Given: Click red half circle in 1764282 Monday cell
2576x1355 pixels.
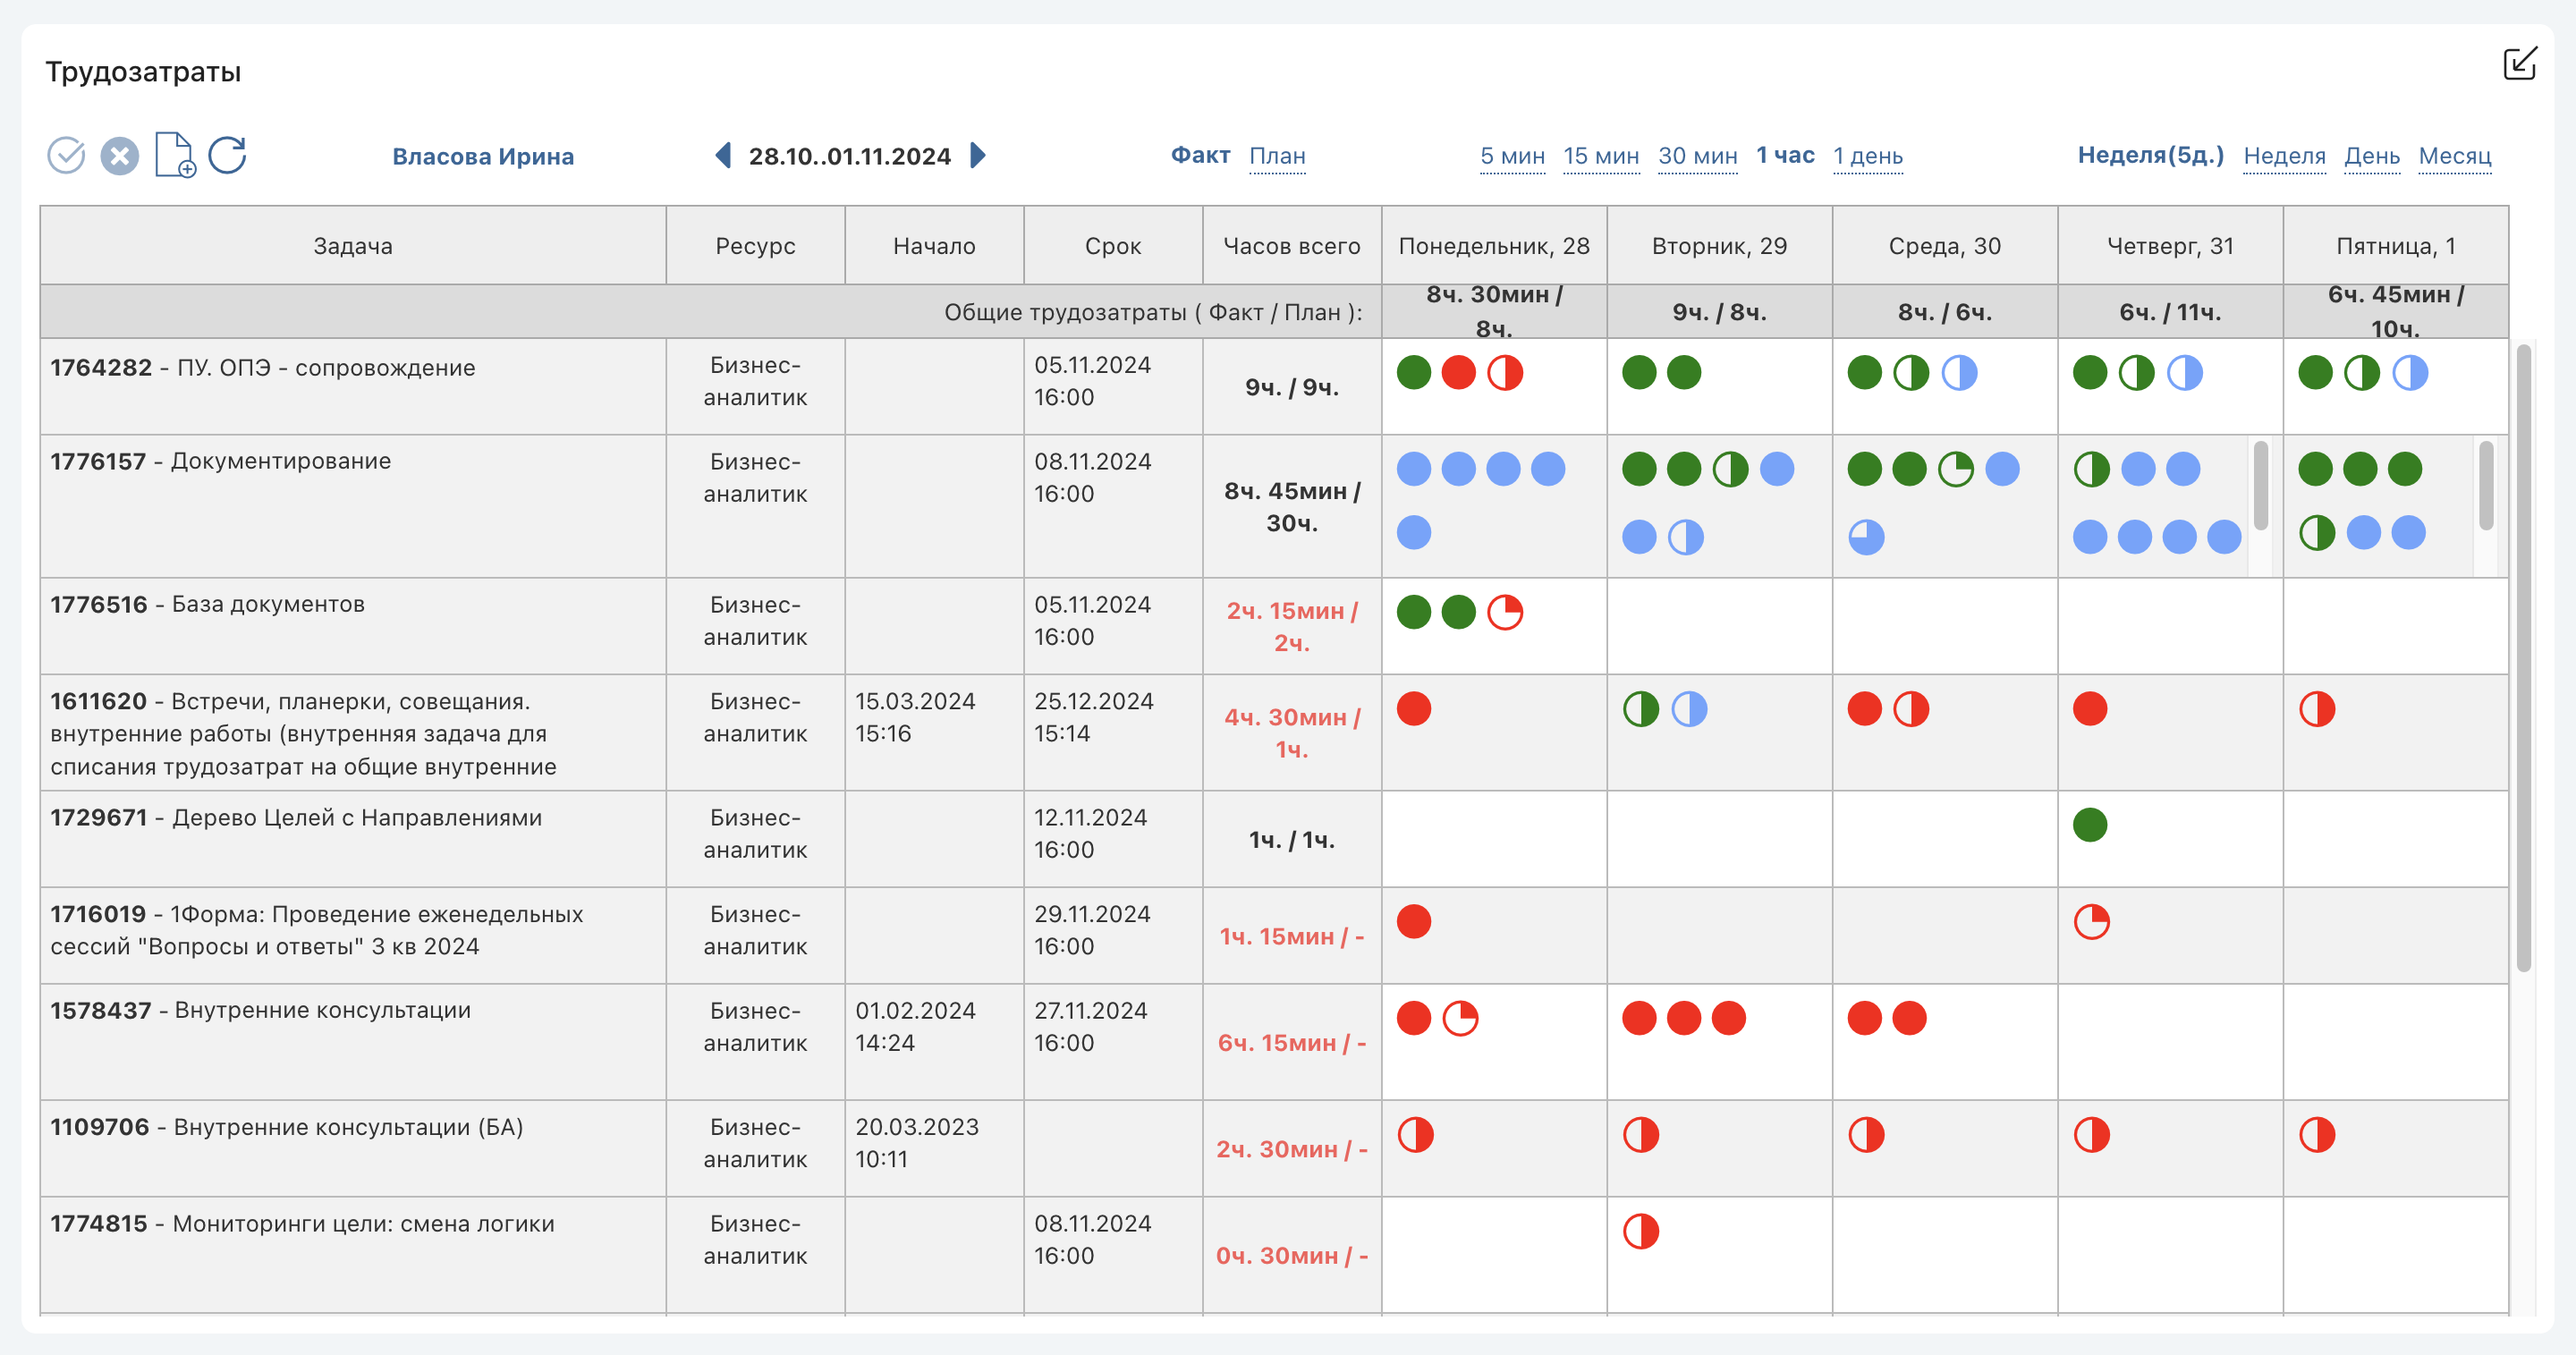Looking at the screenshot, I should pos(1504,372).
